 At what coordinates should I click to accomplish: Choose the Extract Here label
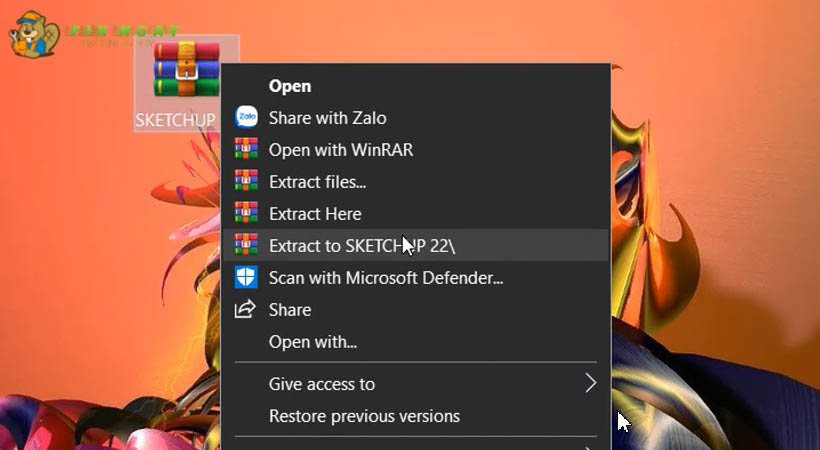click(315, 214)
